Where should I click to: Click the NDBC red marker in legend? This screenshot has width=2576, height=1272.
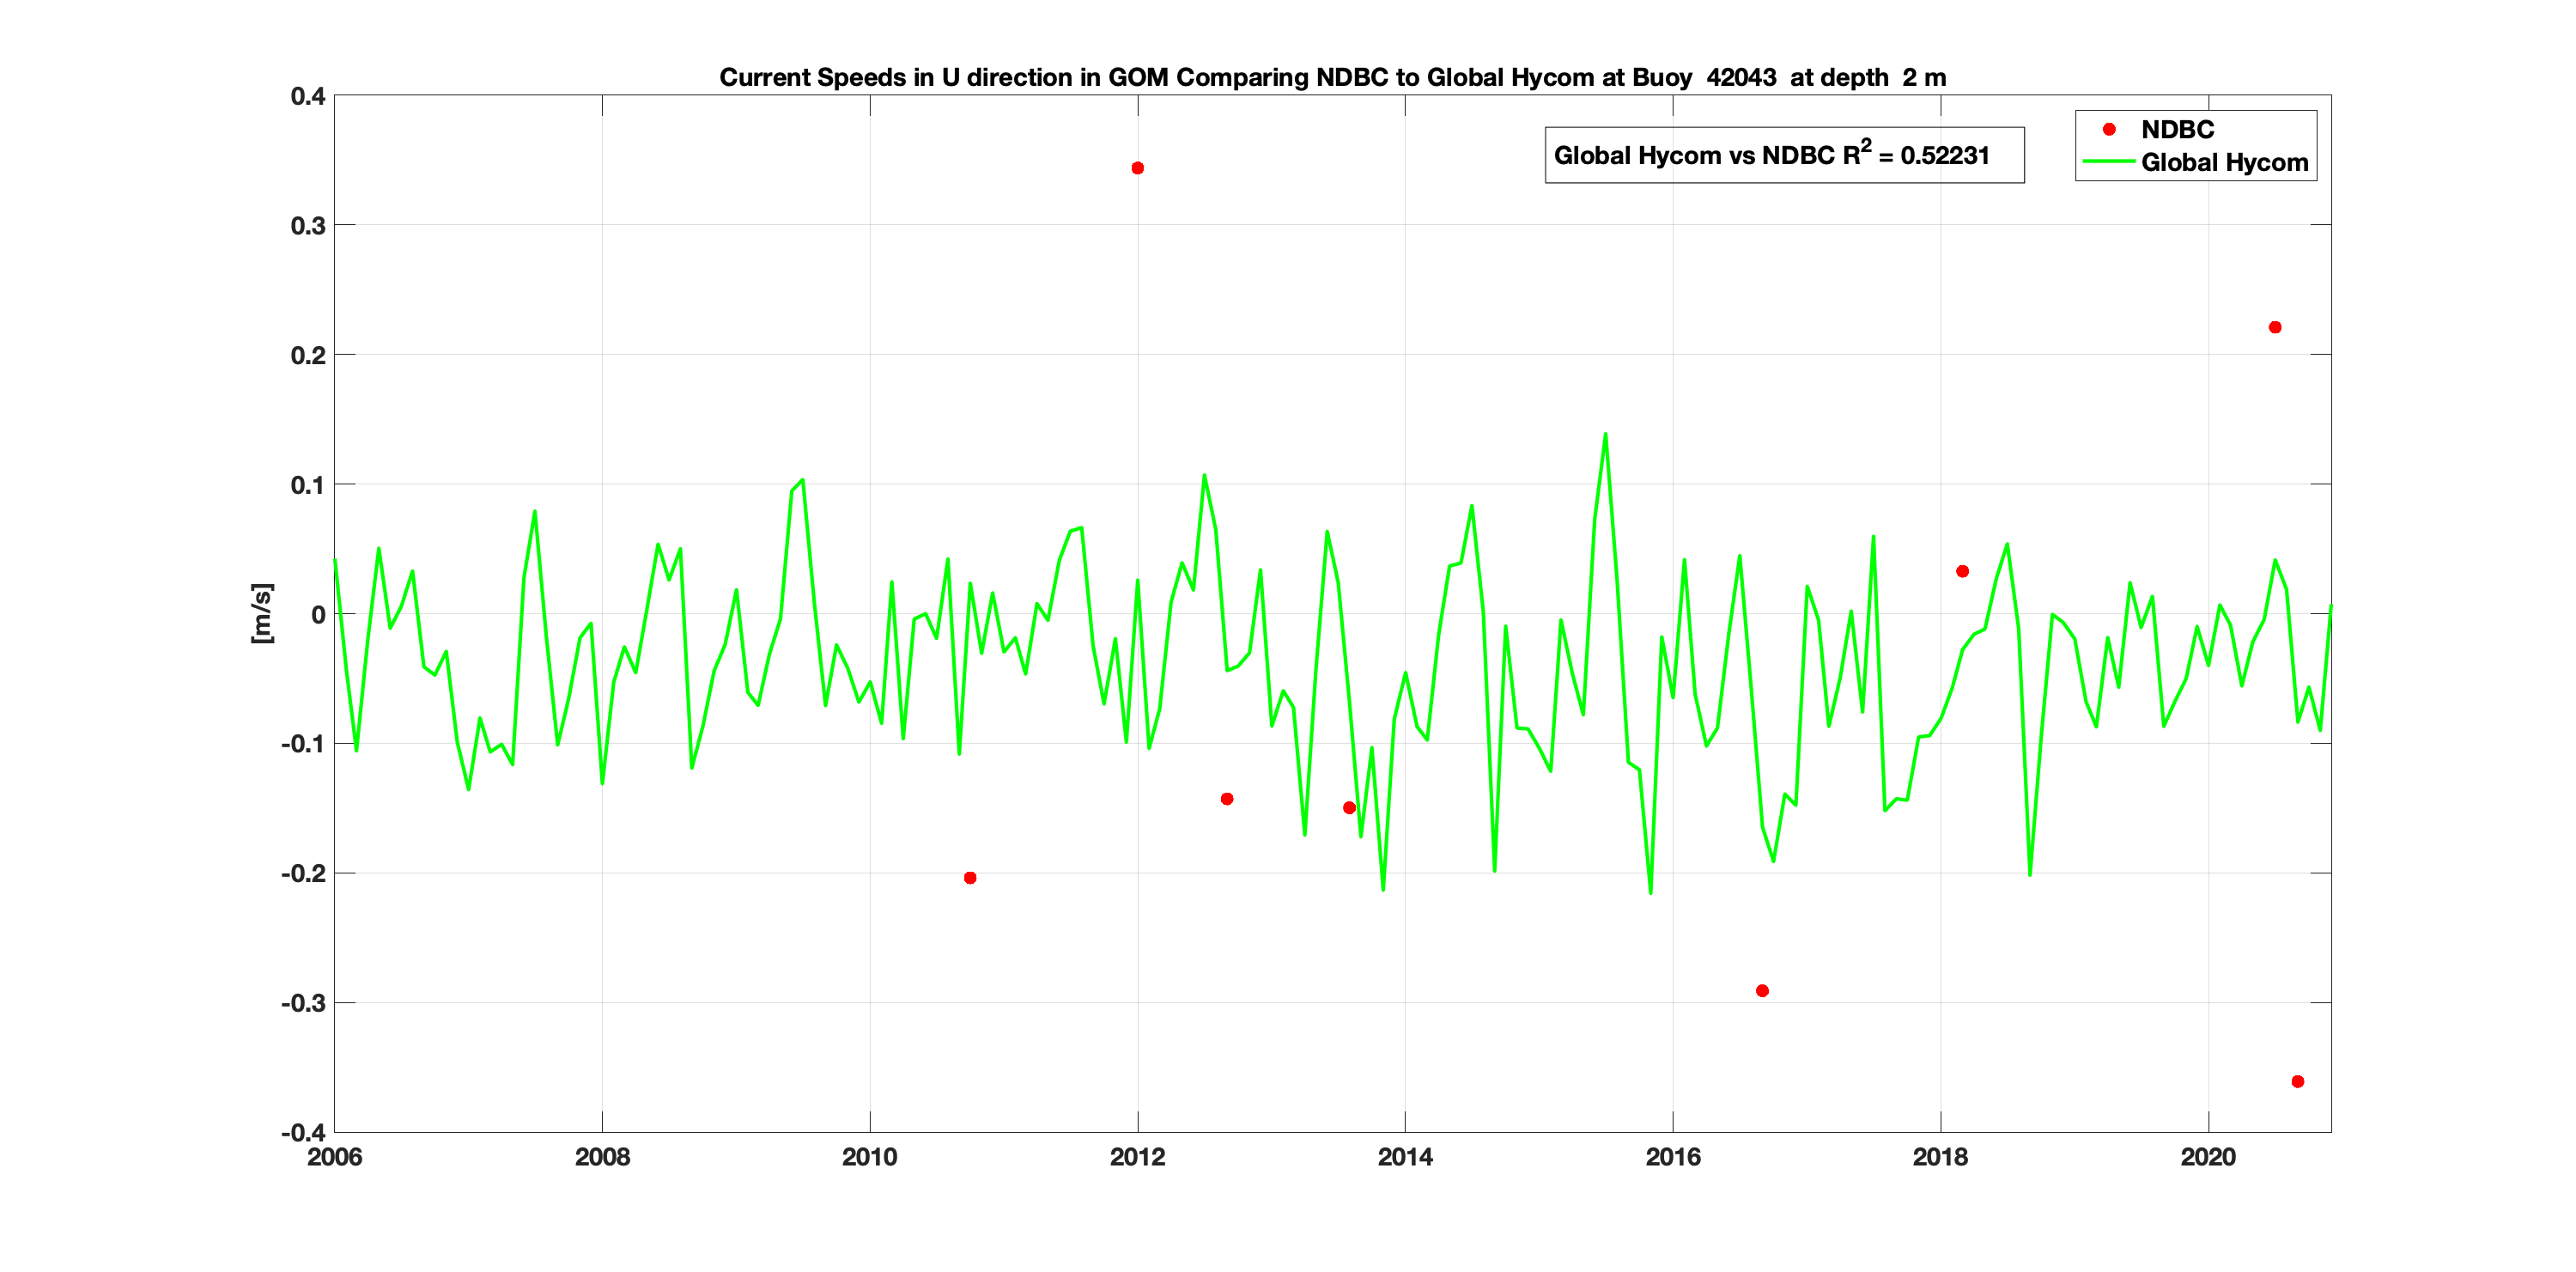(x=2109, y=129)
